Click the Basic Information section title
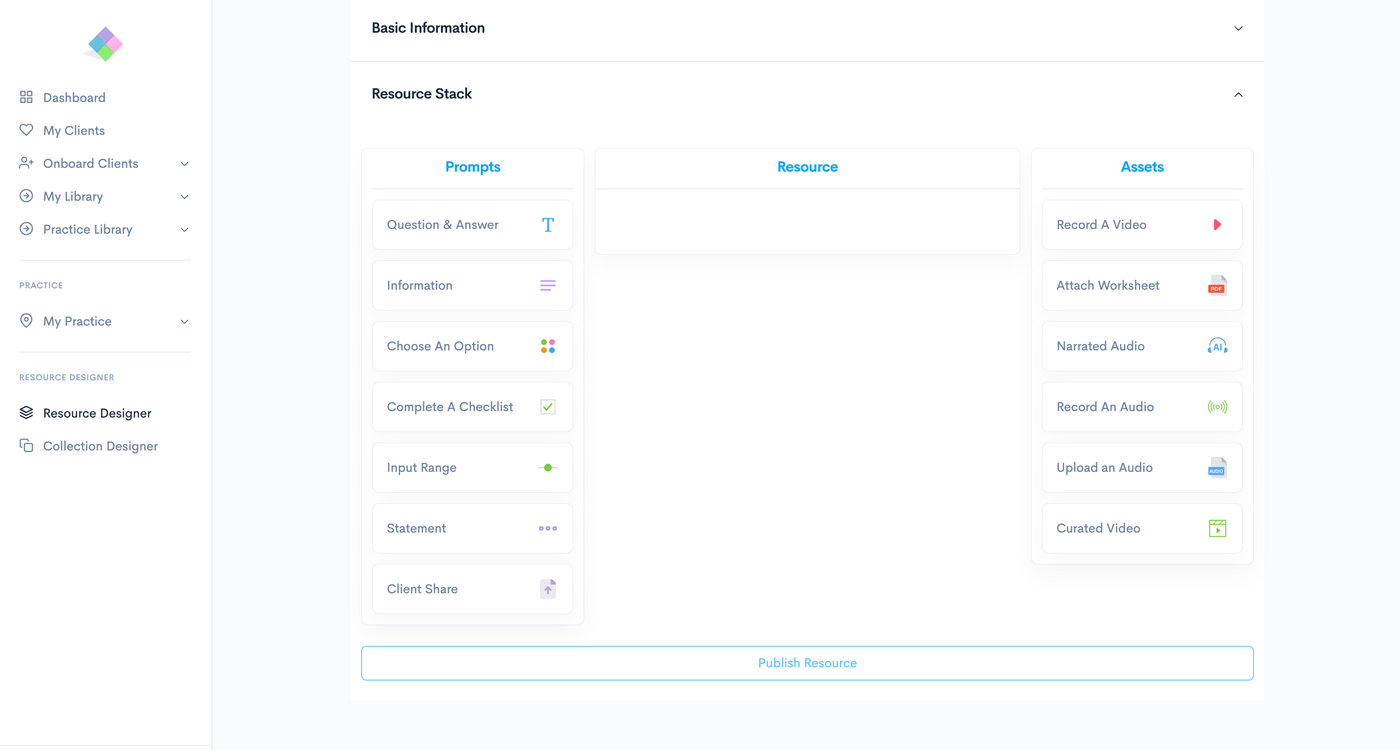This screenshot has height=750, width=1400. pyautogui.click(x=428, y=28)
